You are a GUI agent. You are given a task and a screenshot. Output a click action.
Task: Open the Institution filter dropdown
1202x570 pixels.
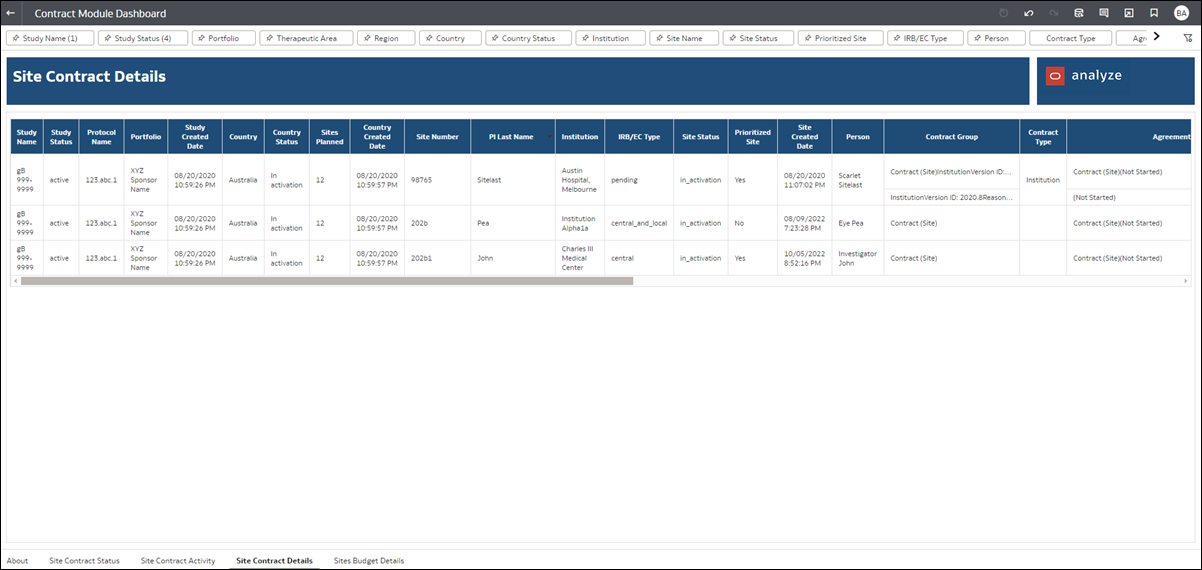coord(610,38)
